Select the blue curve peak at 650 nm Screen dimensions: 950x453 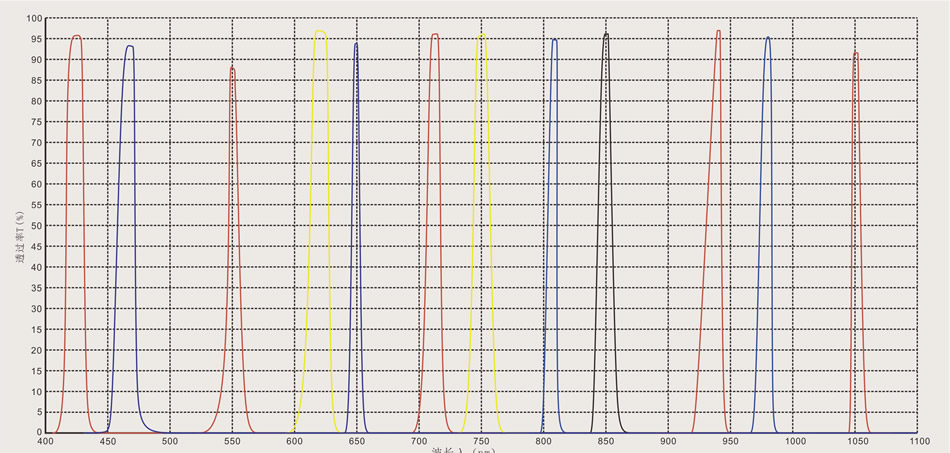[x=356, y=44]
